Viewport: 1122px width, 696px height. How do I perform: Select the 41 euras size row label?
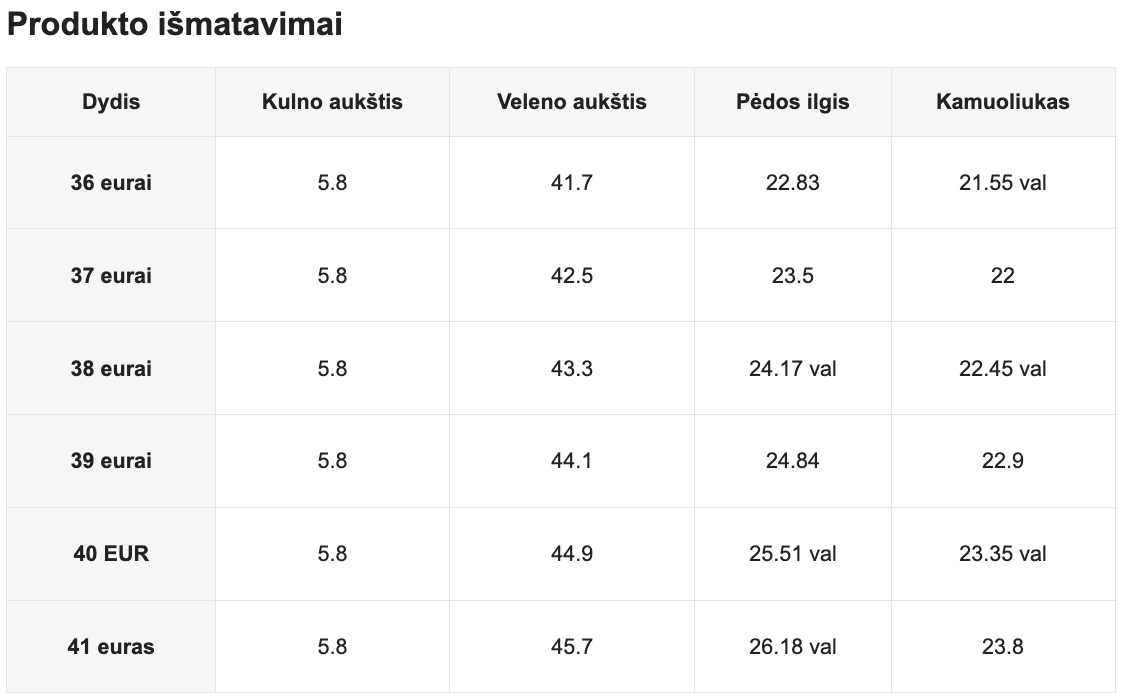point(111,647)
